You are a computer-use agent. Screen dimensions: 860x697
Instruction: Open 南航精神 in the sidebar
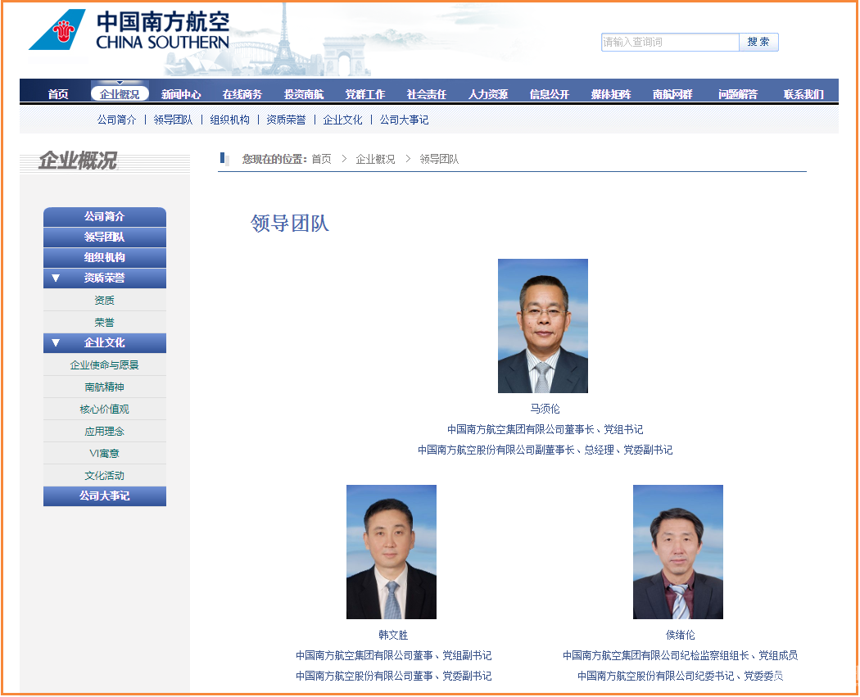coord(105,387)
